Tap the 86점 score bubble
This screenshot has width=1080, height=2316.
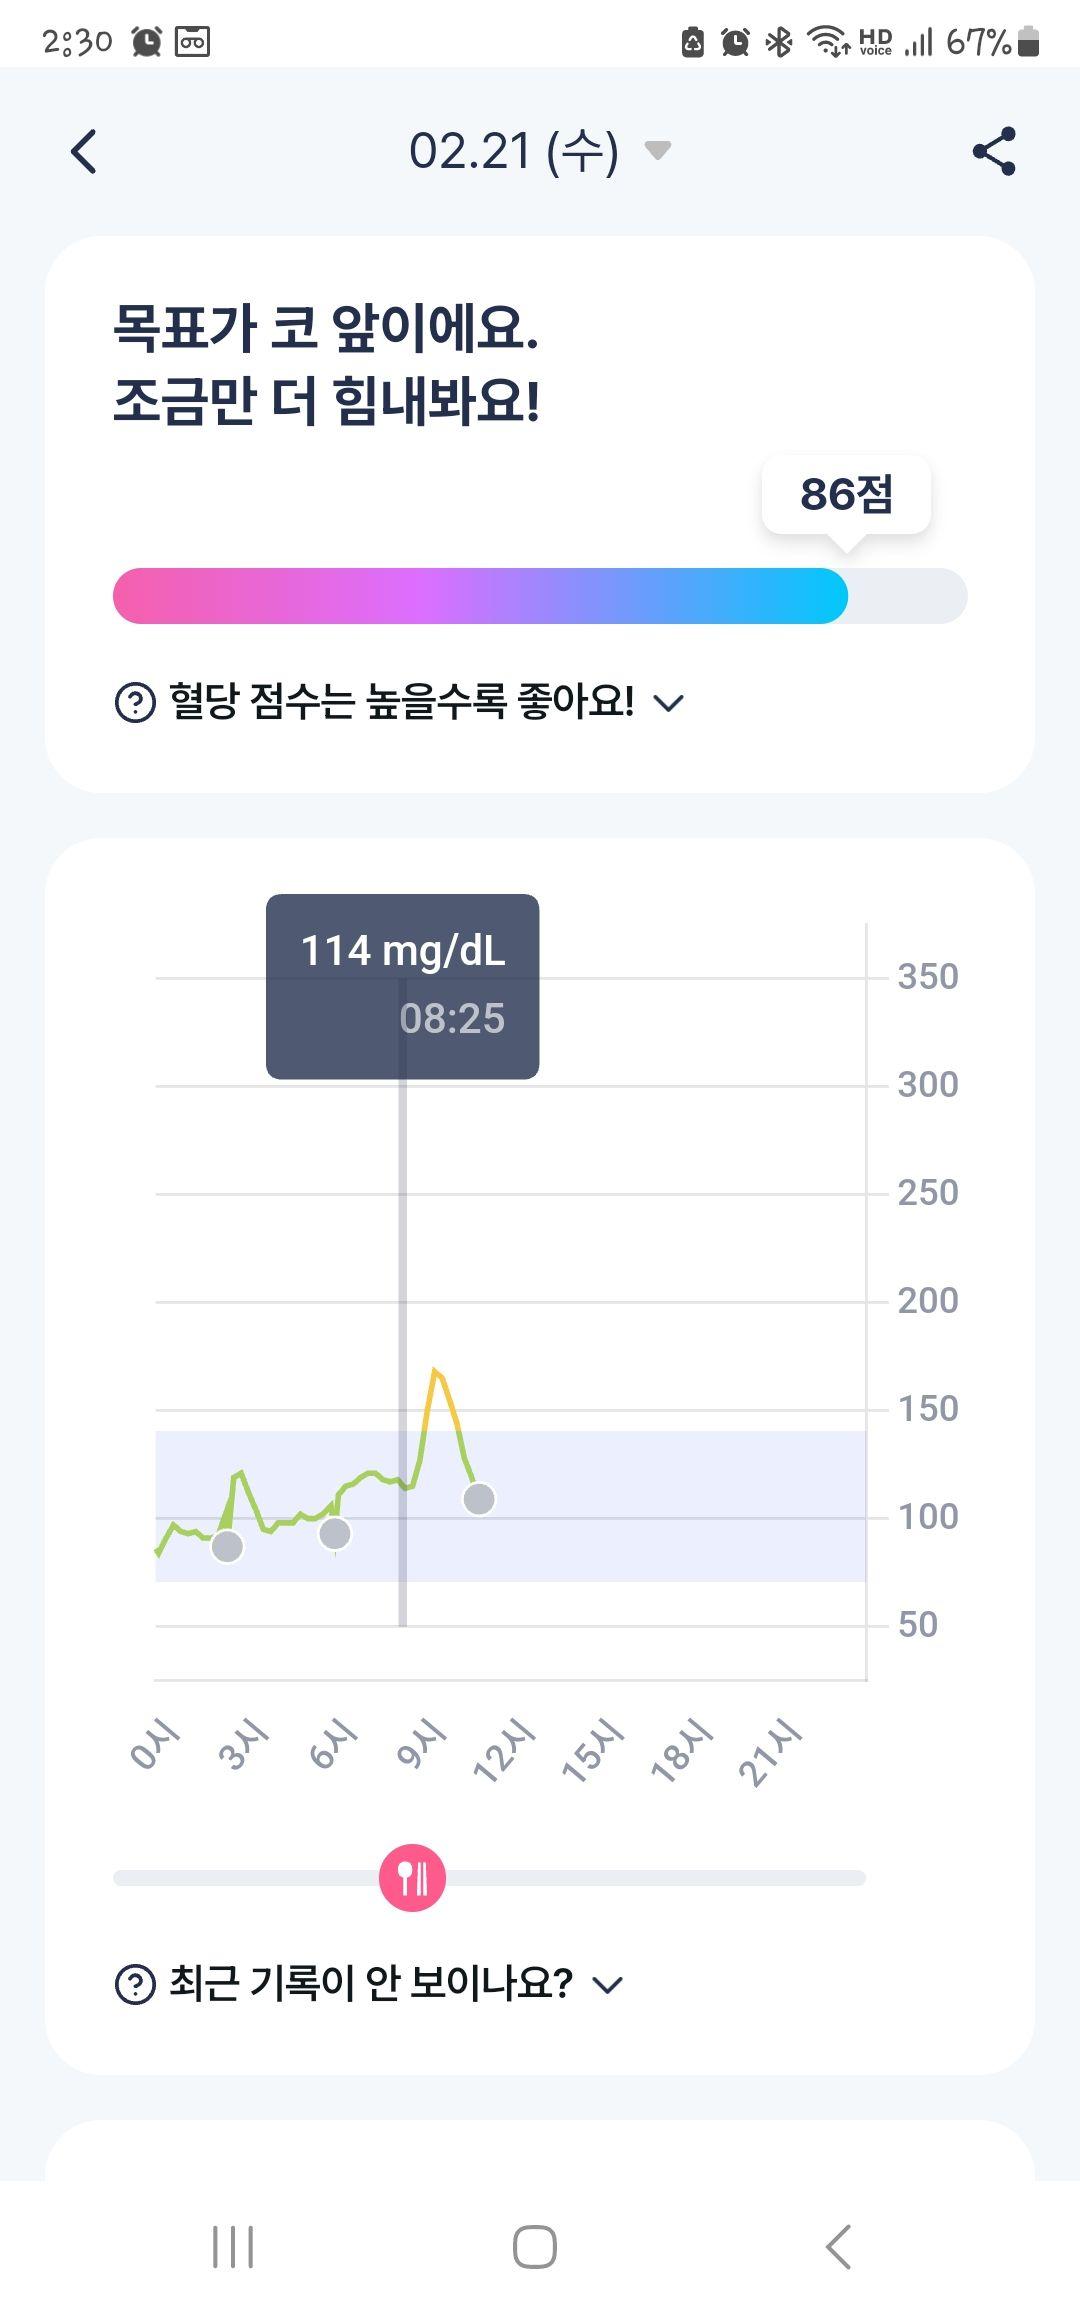click(846, 494)
